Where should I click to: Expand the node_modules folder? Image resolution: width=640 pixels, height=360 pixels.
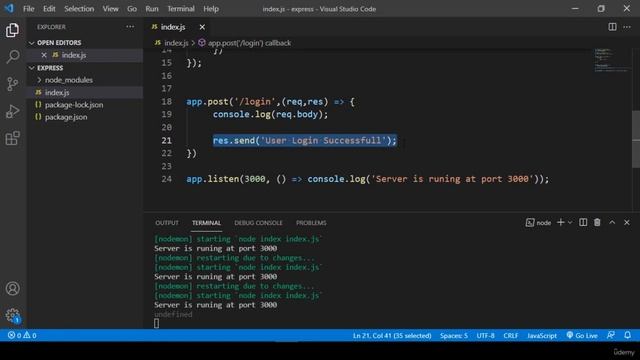[69, 80]
